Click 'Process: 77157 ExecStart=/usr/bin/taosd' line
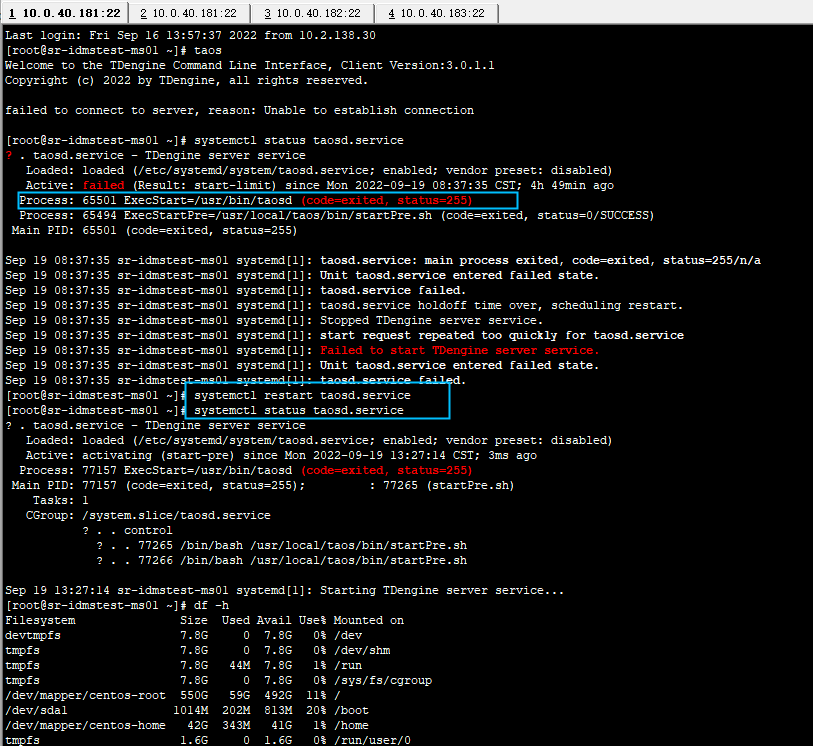The image size is (813, 746). coord(246,470)
